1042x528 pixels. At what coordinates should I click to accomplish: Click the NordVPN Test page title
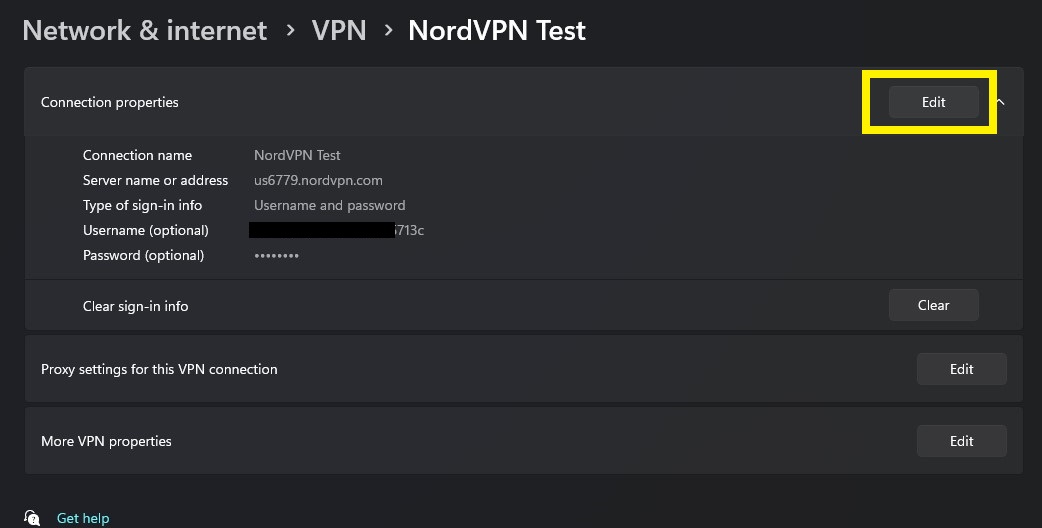coord(497,31)
